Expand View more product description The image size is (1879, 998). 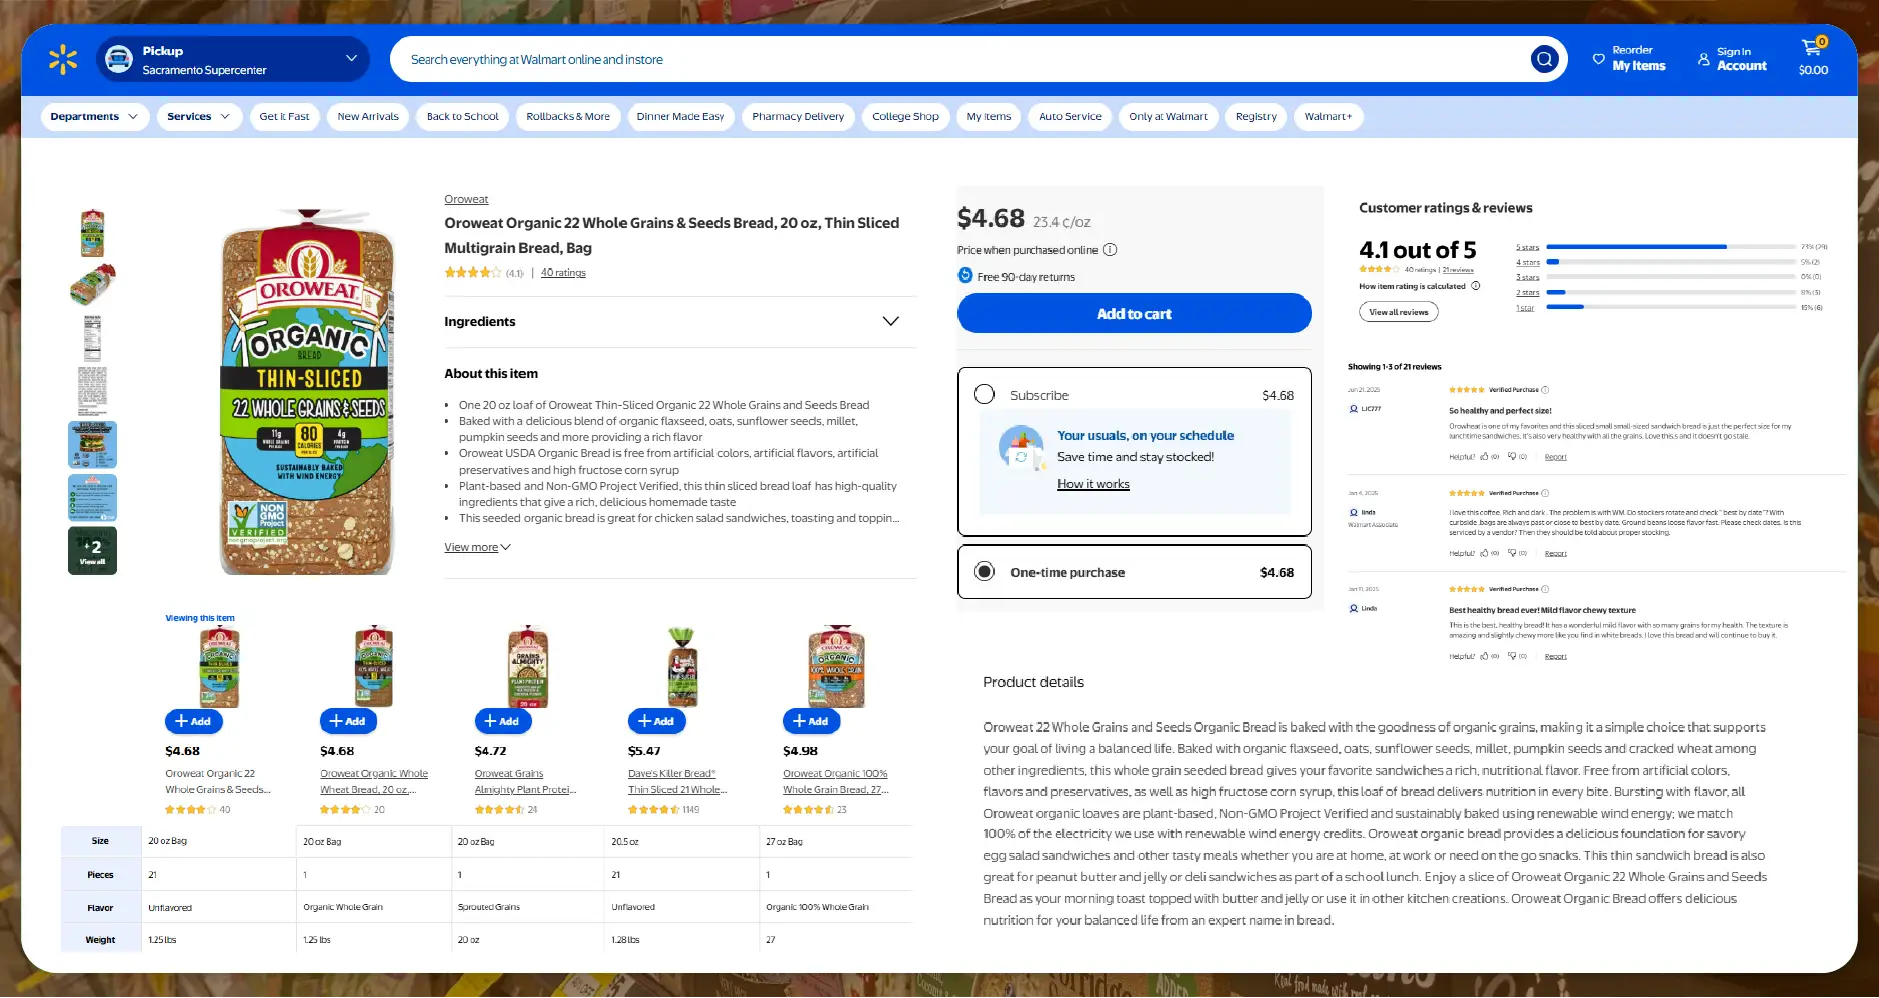477,547
